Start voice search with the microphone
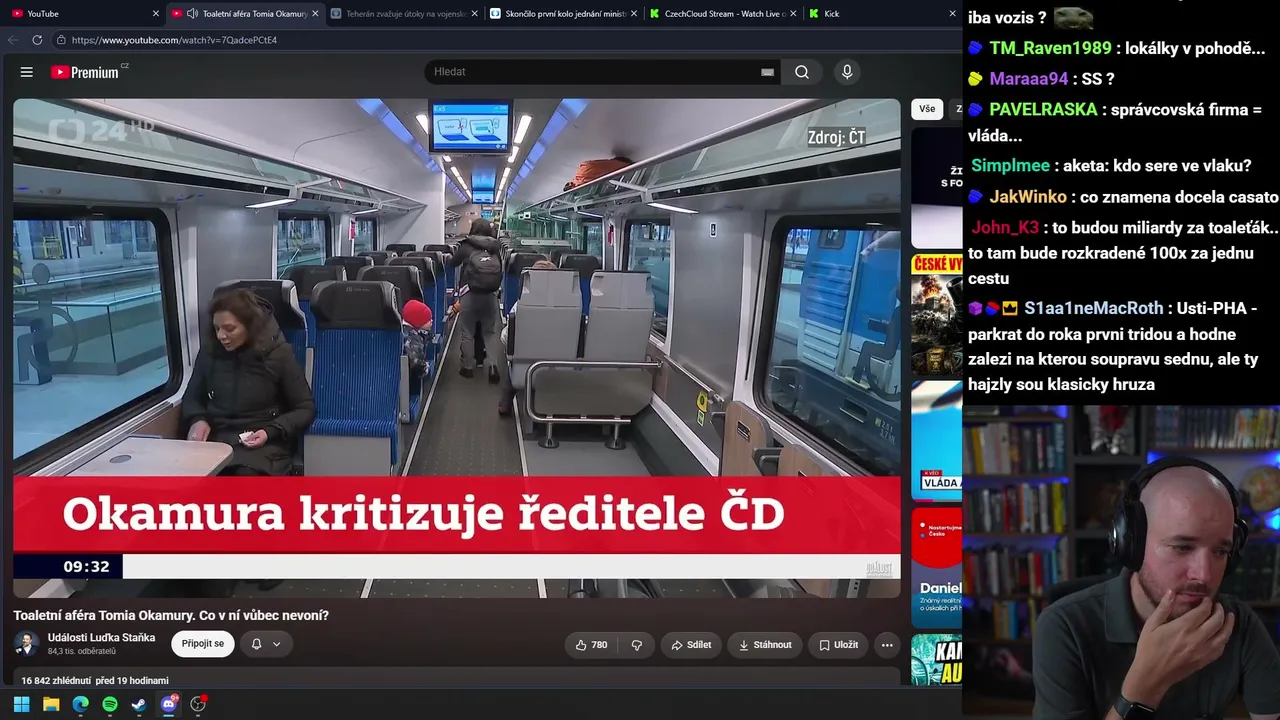Screen dimensions: 1280x720 pyautogui.click(x=847, y=72)
